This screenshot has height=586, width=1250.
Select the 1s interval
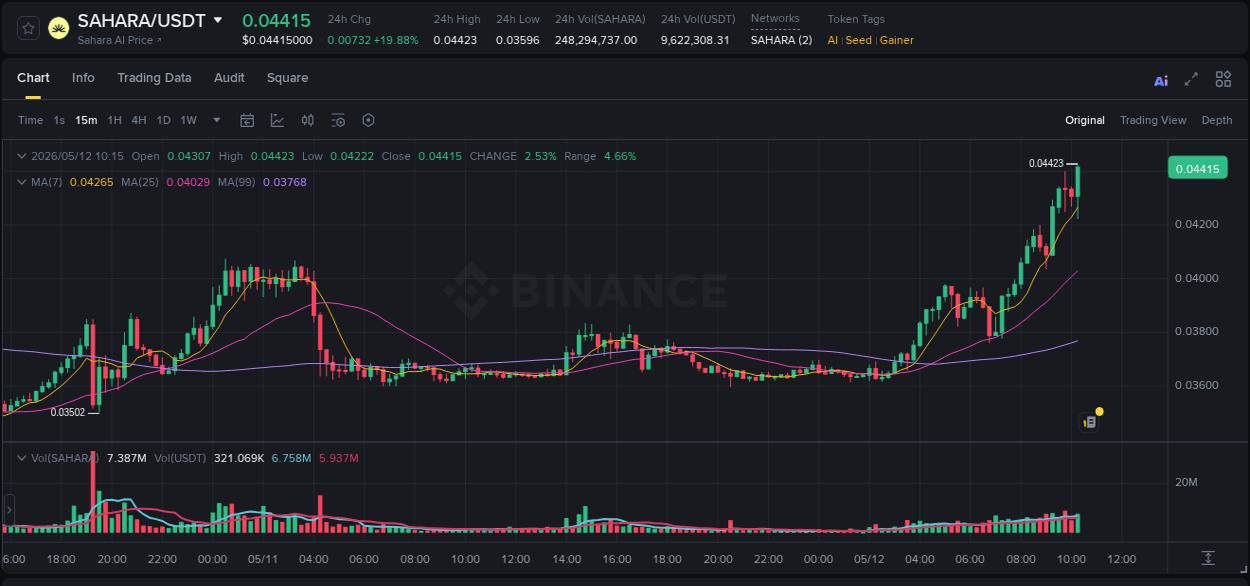click(59, 120)
